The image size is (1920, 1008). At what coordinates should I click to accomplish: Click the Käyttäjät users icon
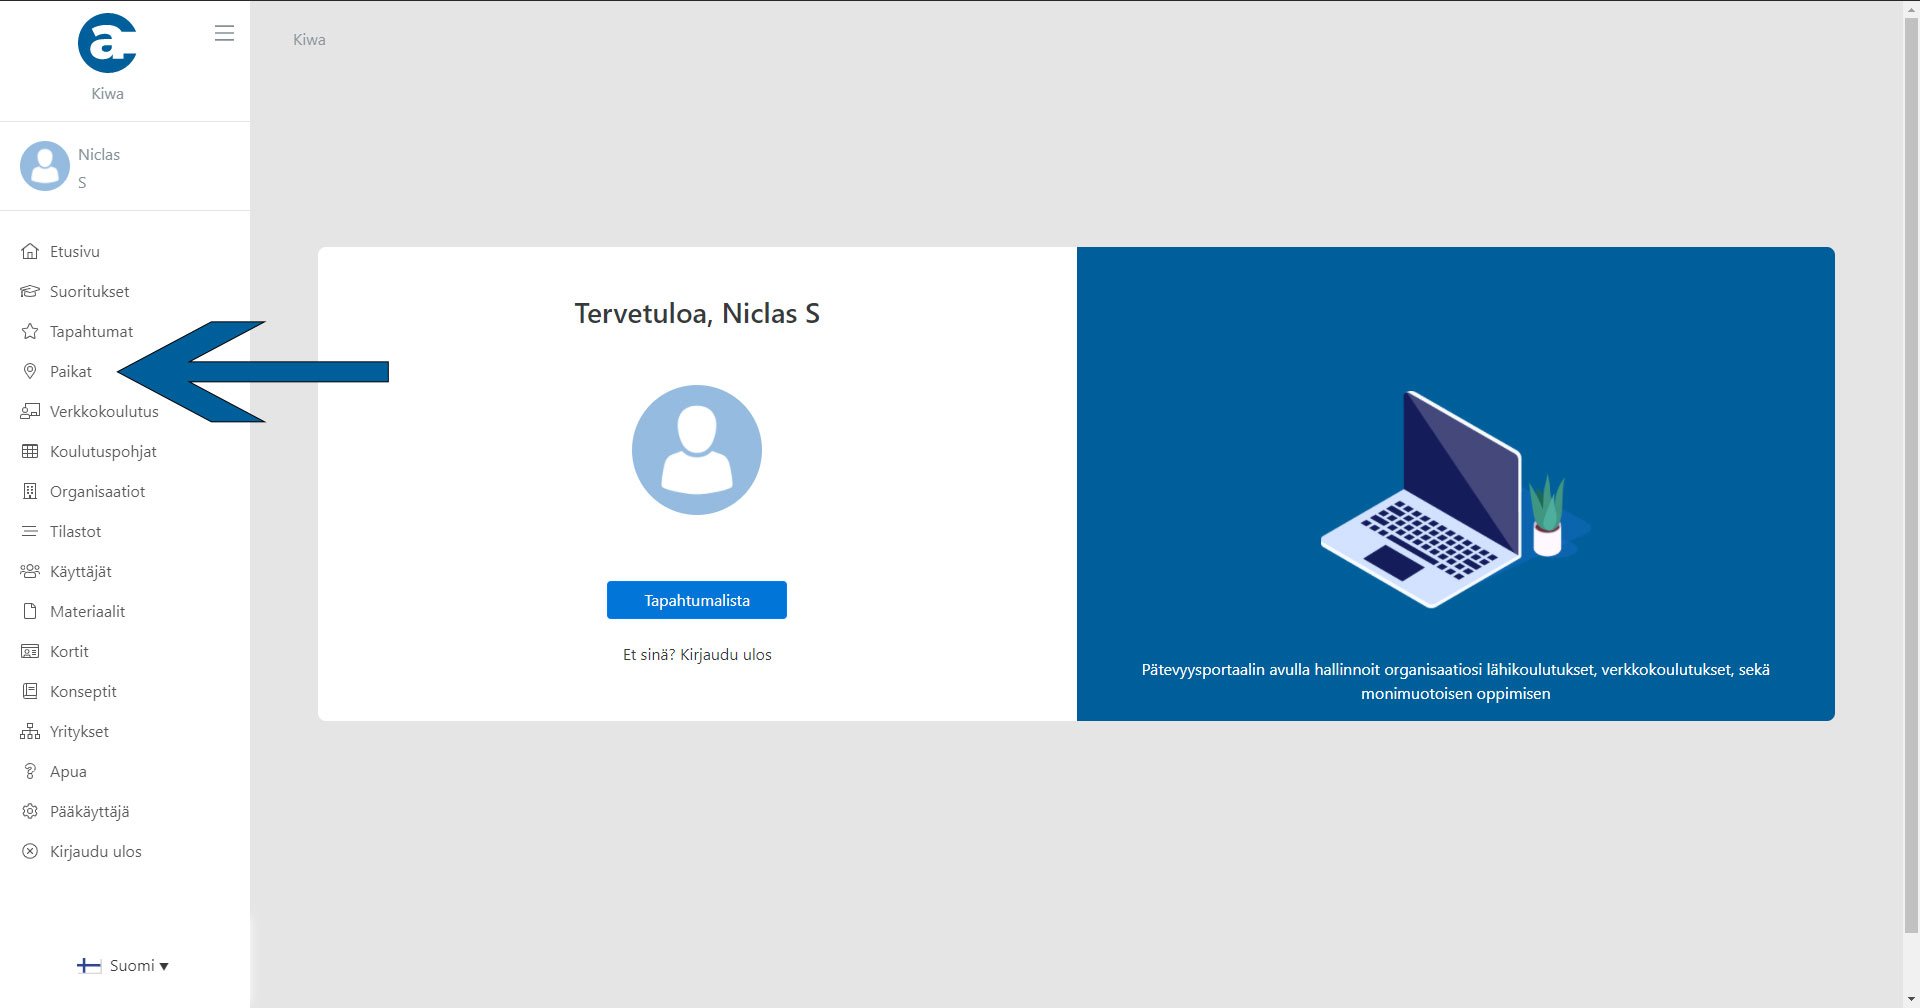click(30, 572)
